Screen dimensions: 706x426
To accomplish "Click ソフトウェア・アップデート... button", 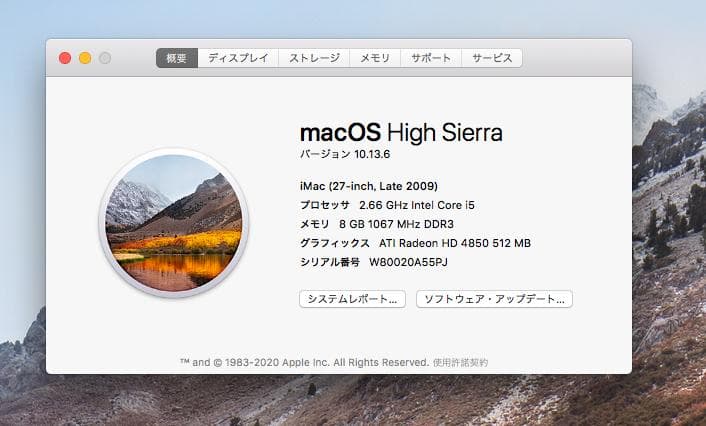I will point(494,299).
